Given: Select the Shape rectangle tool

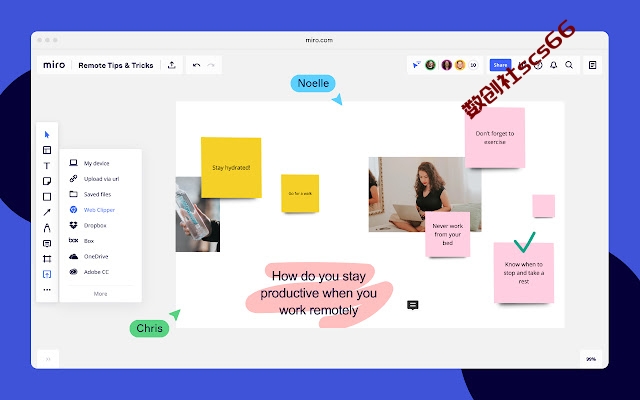Looking at the screenshot, I should point(47,197).
